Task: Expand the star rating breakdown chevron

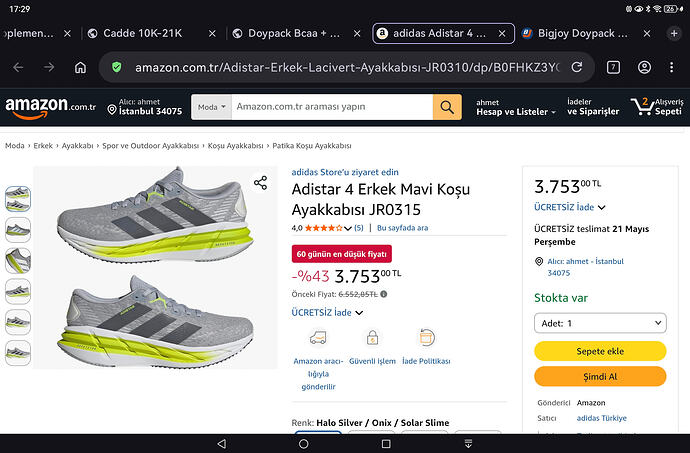Action: tap(348, 228)
